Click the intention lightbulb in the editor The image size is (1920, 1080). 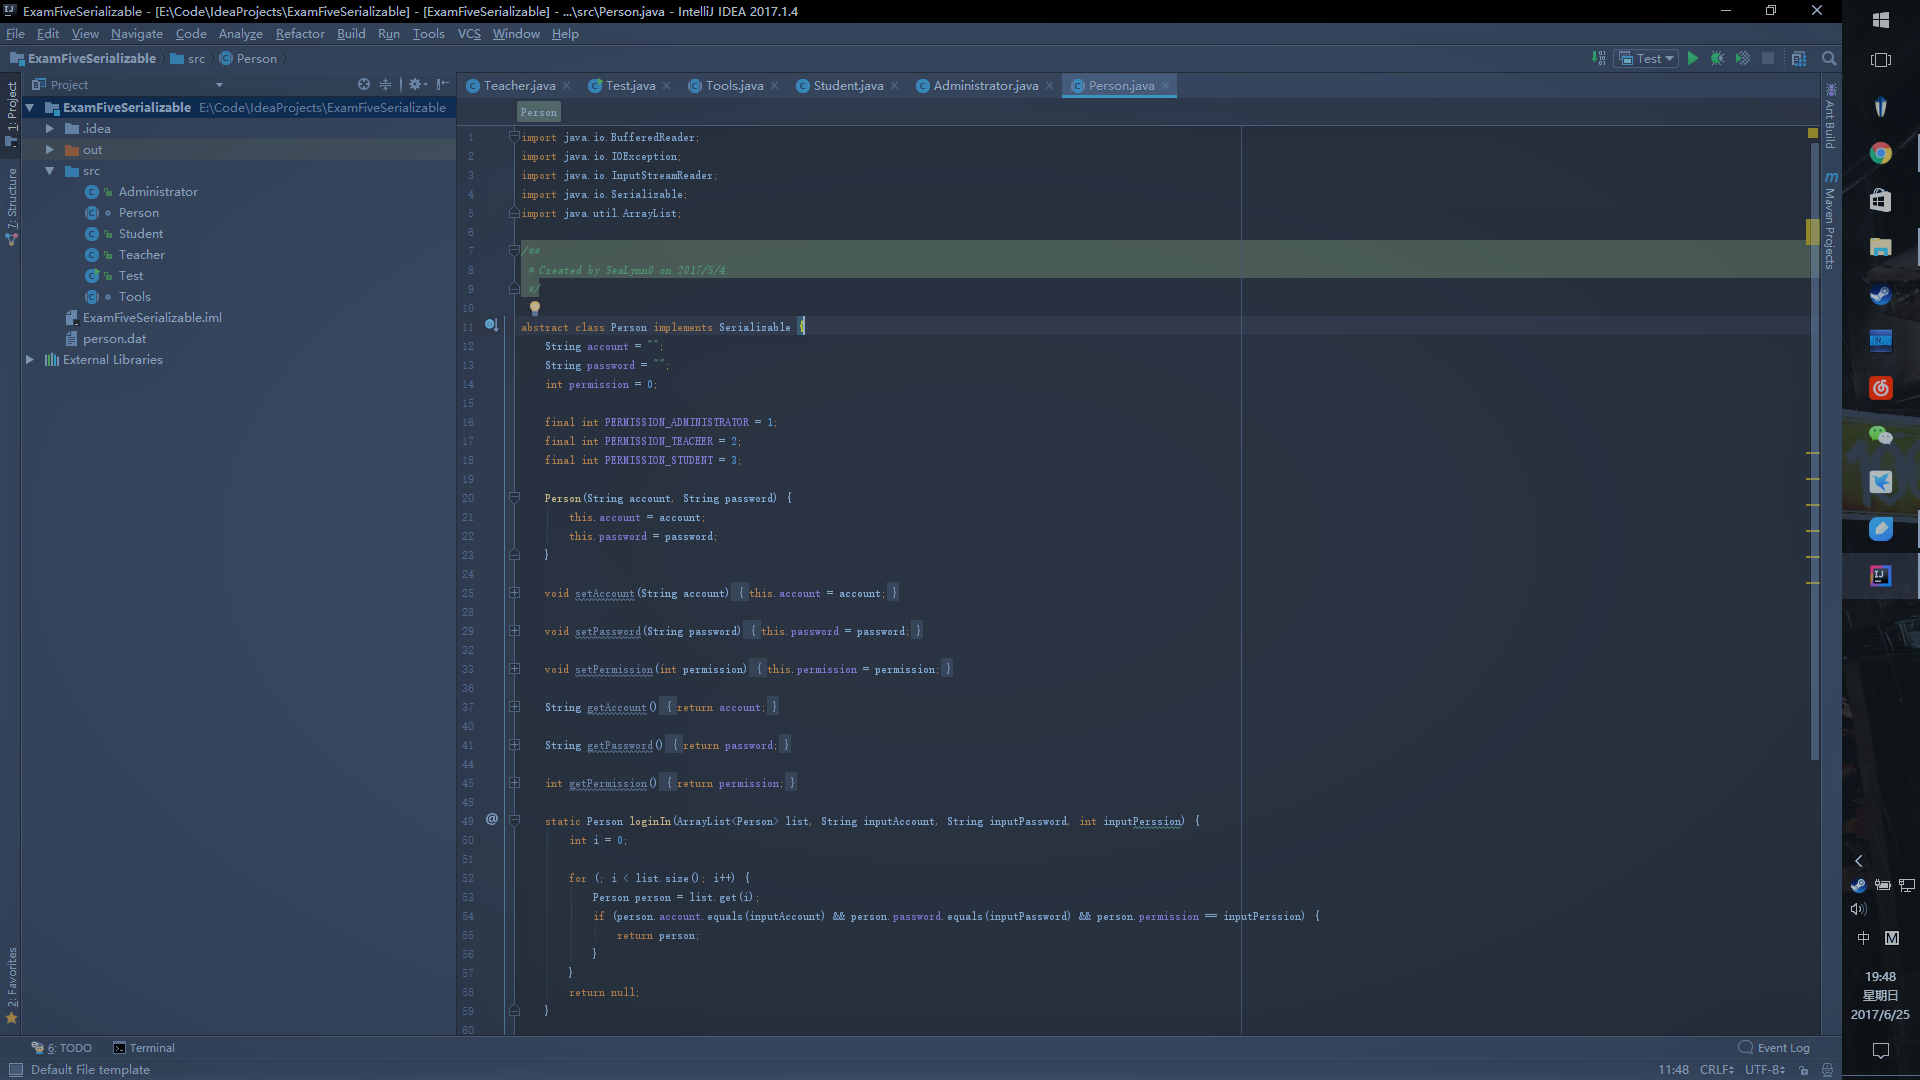[x=535, y=308]
